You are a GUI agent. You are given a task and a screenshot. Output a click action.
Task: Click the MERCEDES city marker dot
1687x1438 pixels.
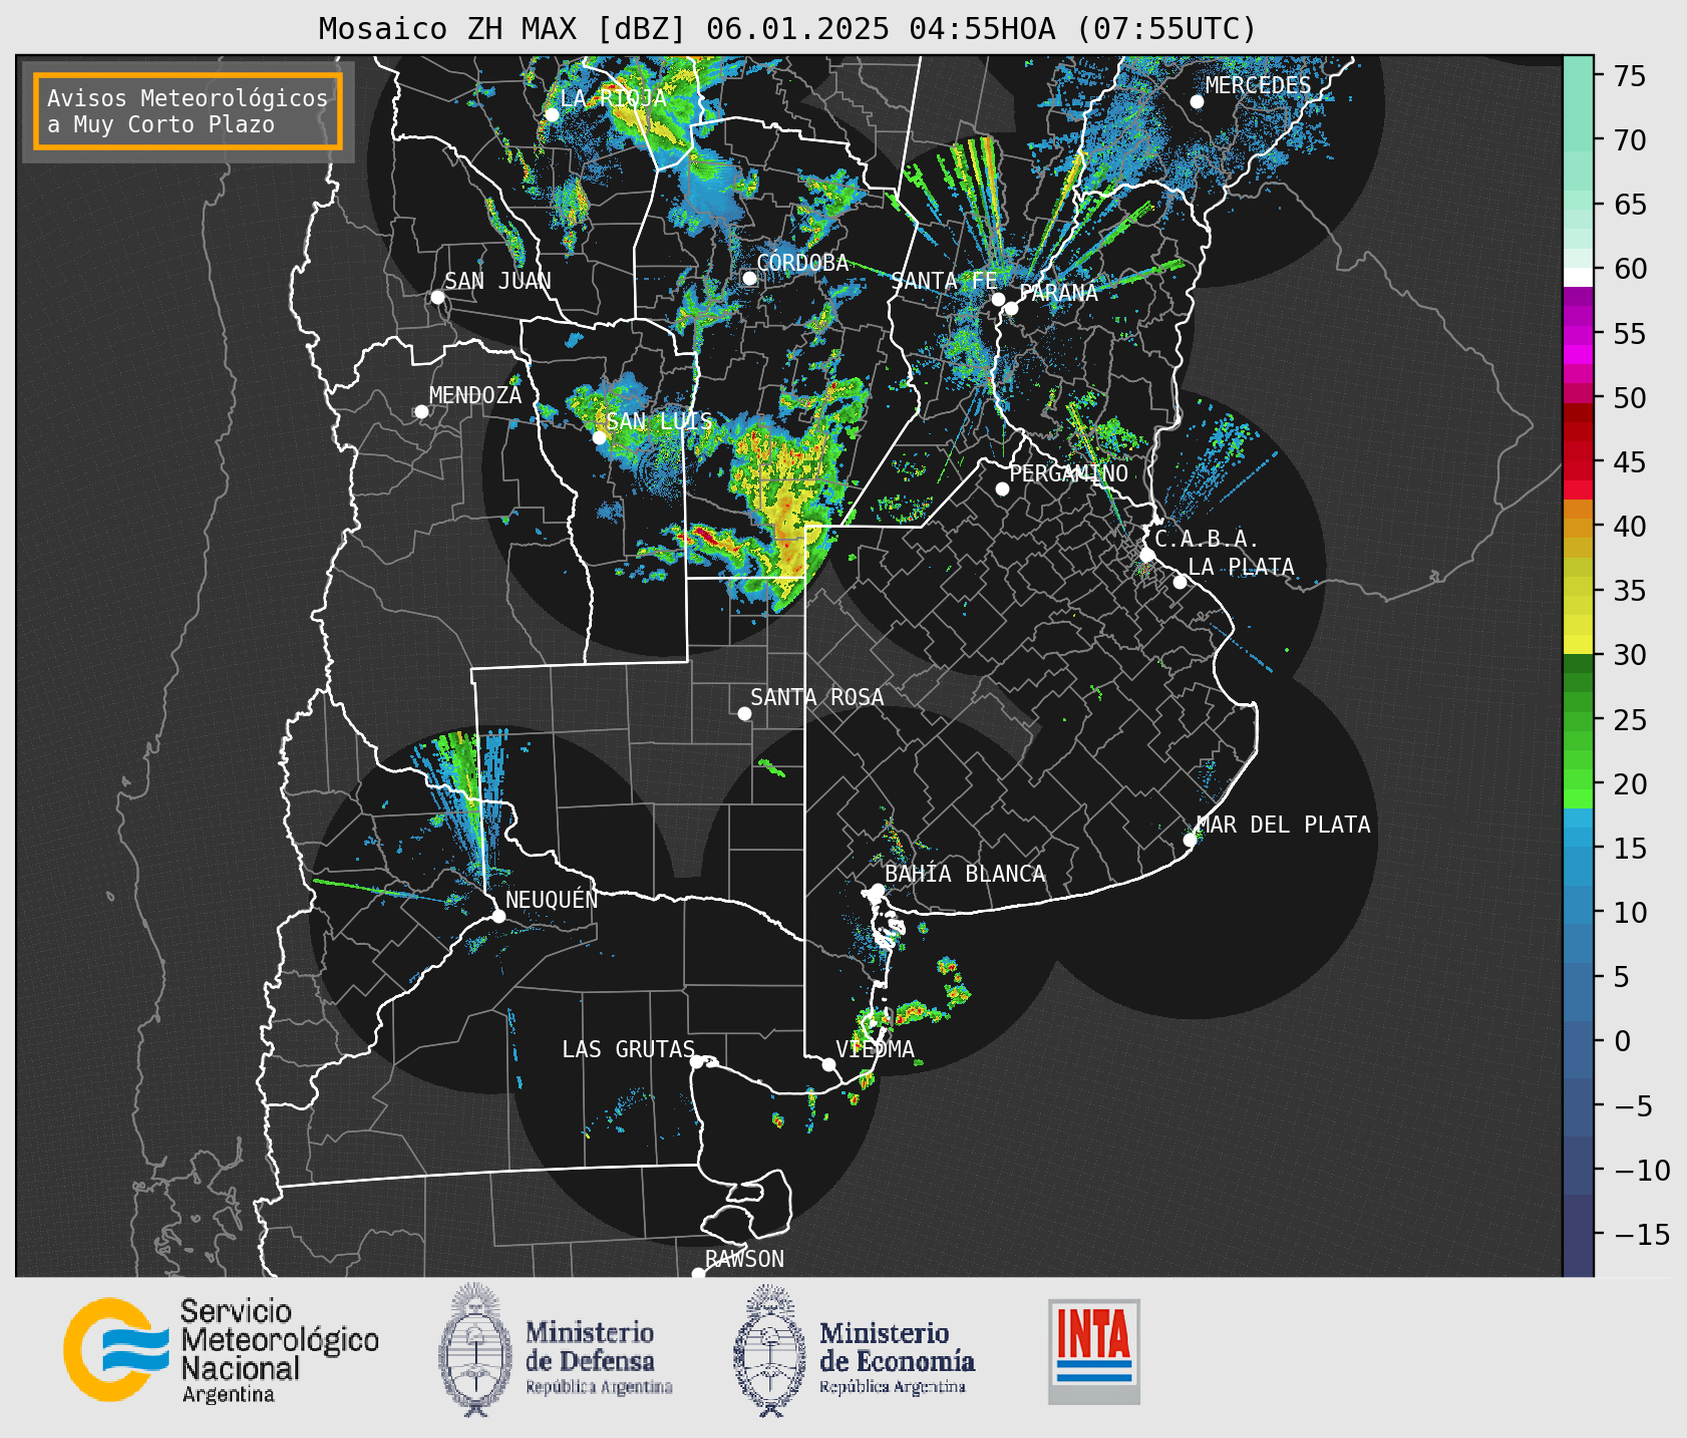click(1197, 102)
